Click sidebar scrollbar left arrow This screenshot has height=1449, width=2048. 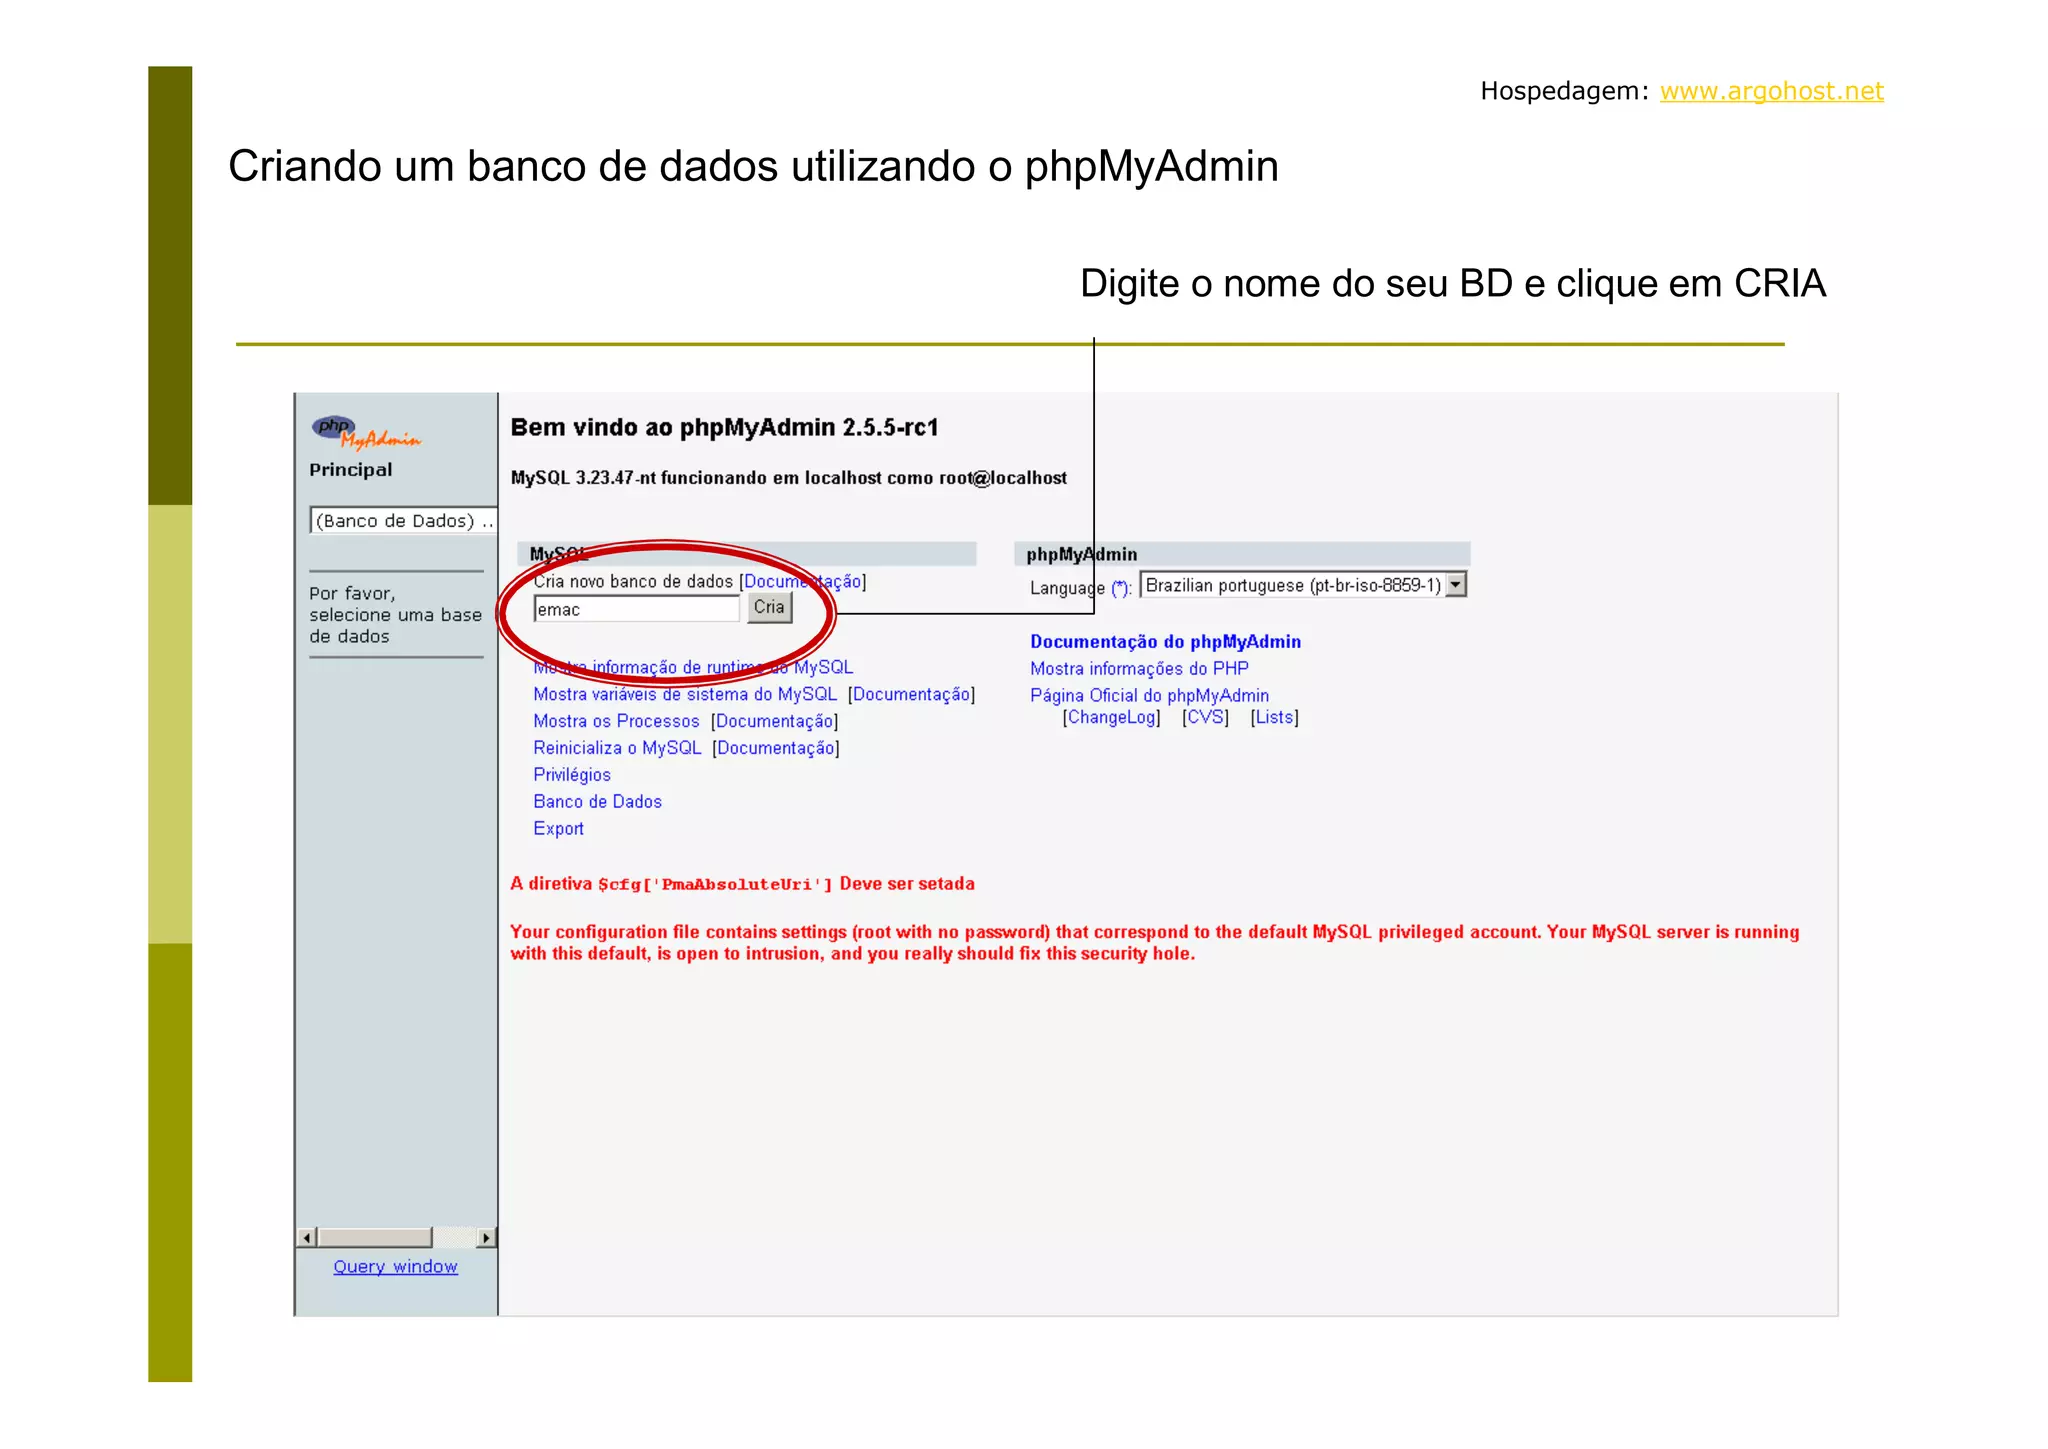307,1238
